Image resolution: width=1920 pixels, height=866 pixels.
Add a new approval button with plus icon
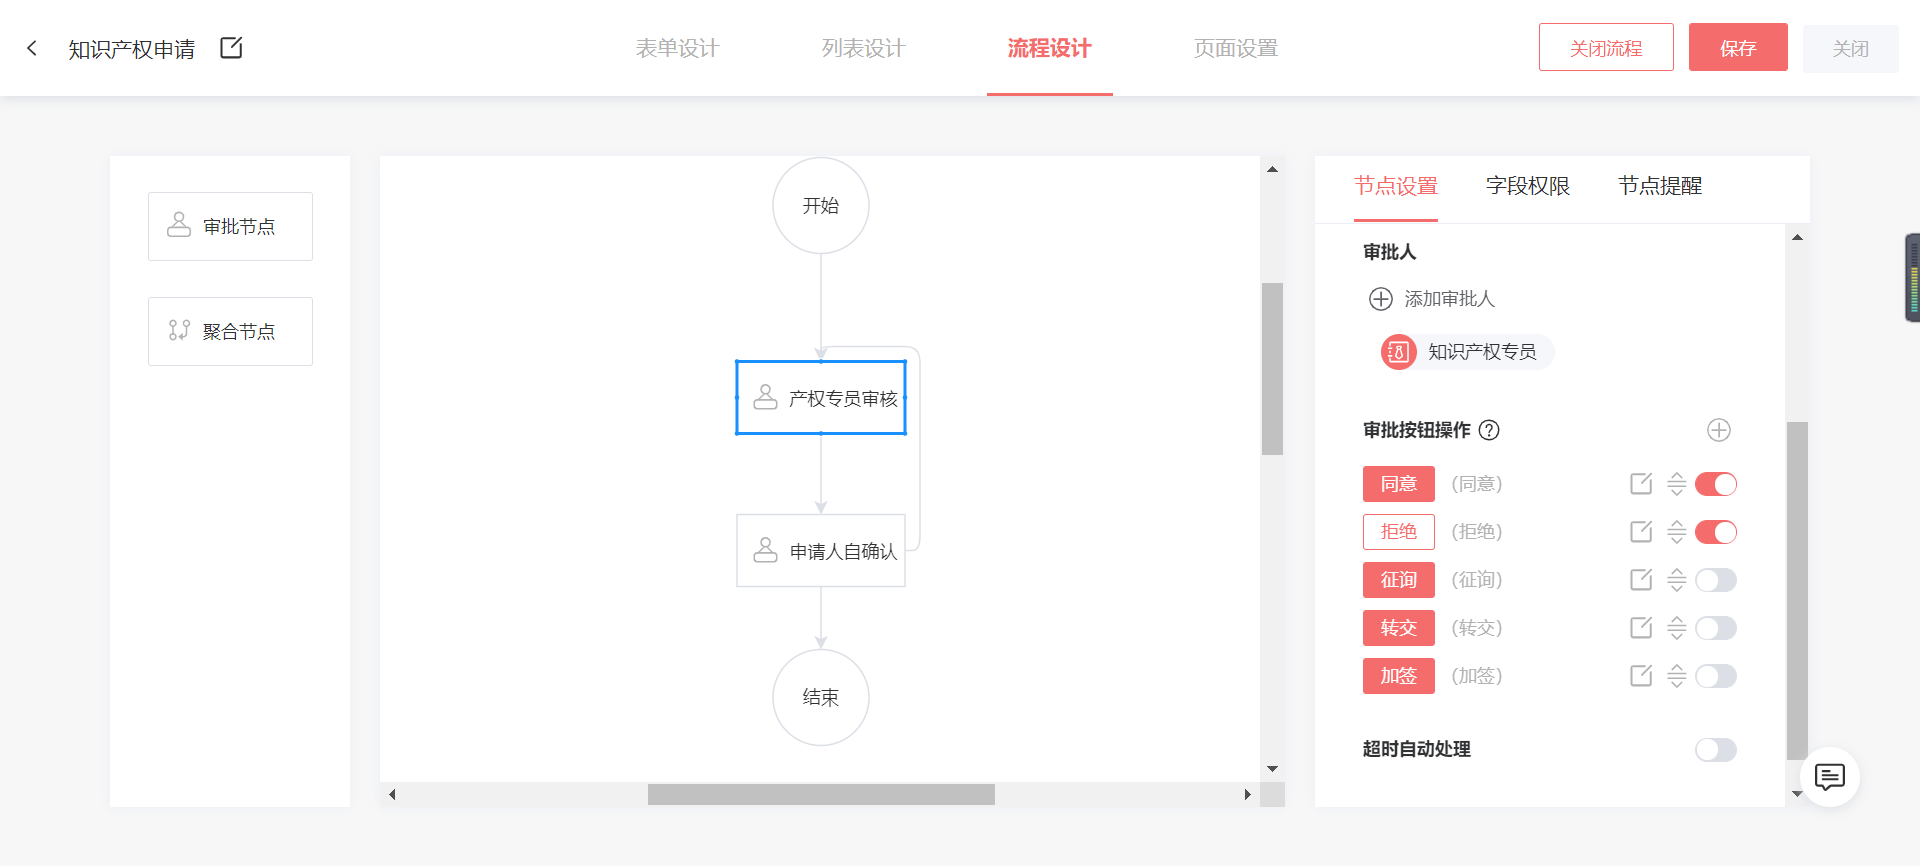(x=1718, y=430)
